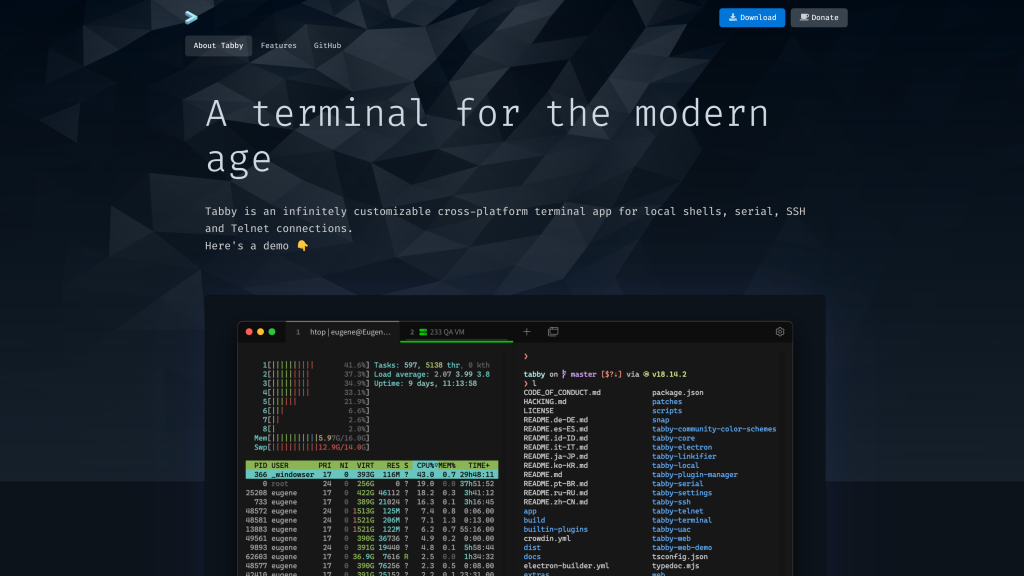
Task: Click 'tabby-web-demo' directory name
Action: [682, 548]
